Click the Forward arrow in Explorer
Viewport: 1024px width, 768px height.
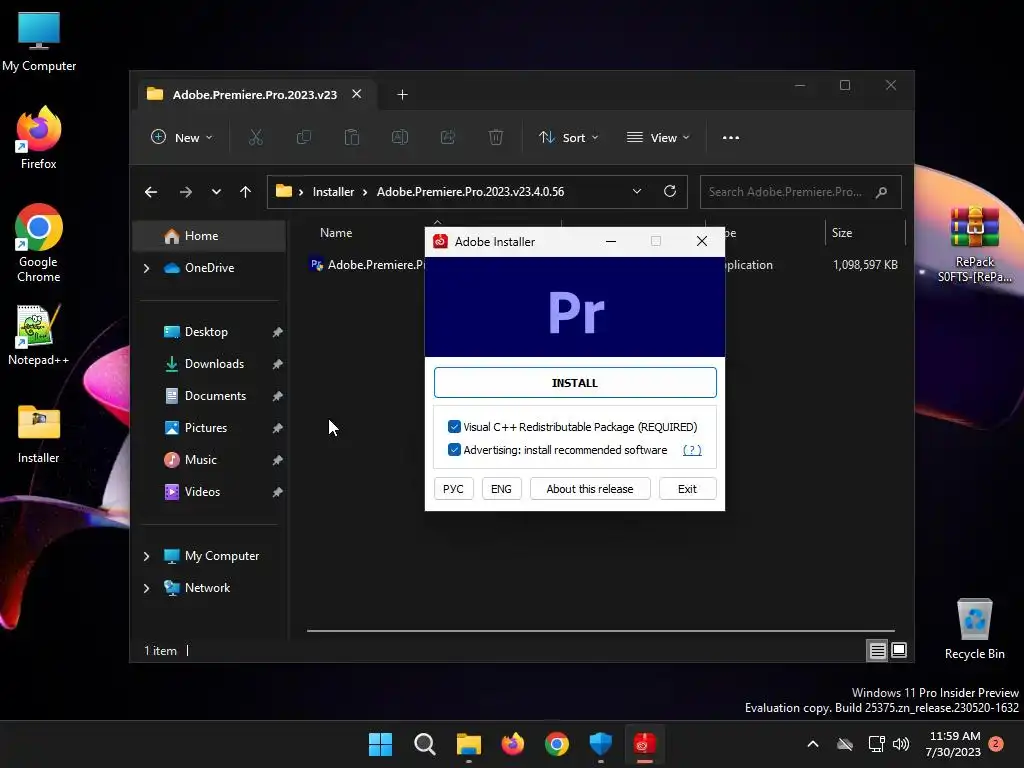pyautogui.click(x=185, y=192)
